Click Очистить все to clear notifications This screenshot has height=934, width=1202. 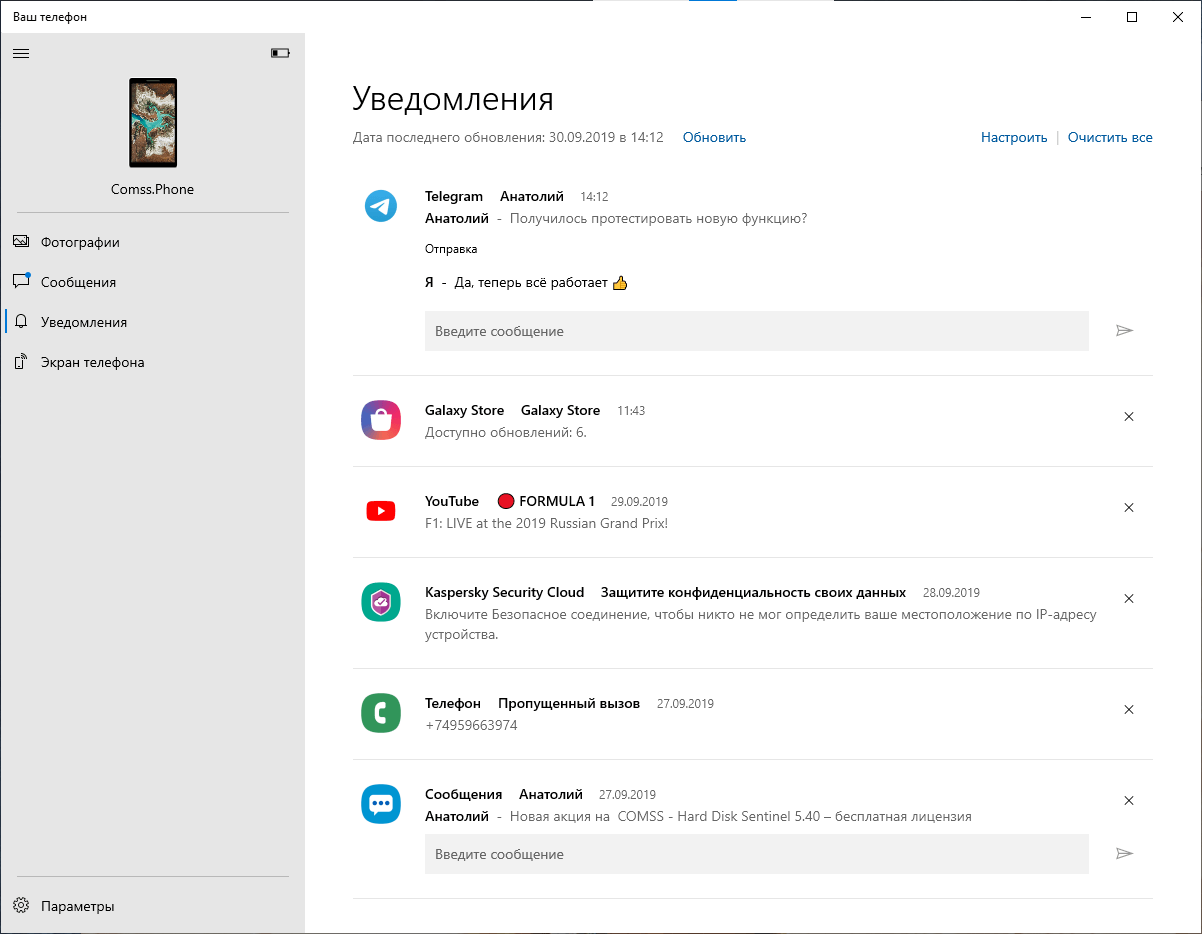tap(1109, 137)
